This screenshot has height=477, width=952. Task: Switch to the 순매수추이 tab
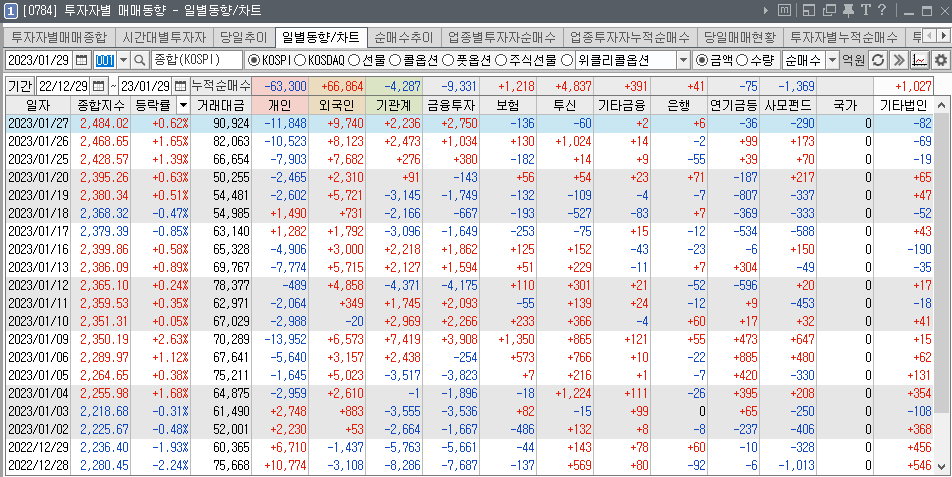405,36
